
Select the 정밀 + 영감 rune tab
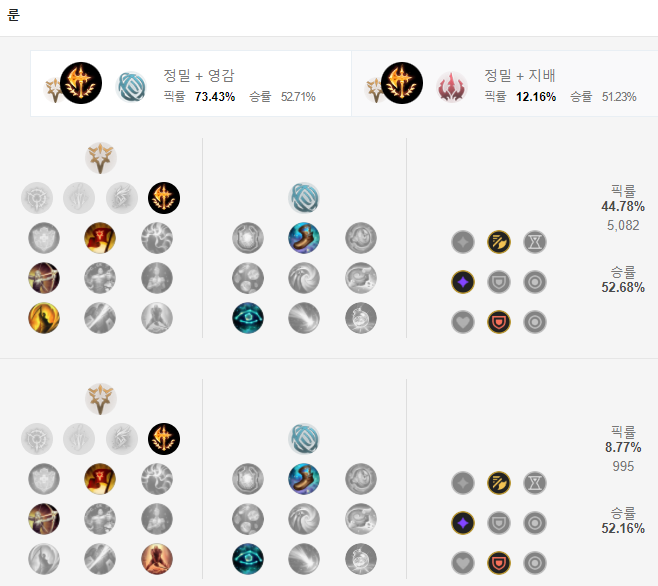coord(191,84)
